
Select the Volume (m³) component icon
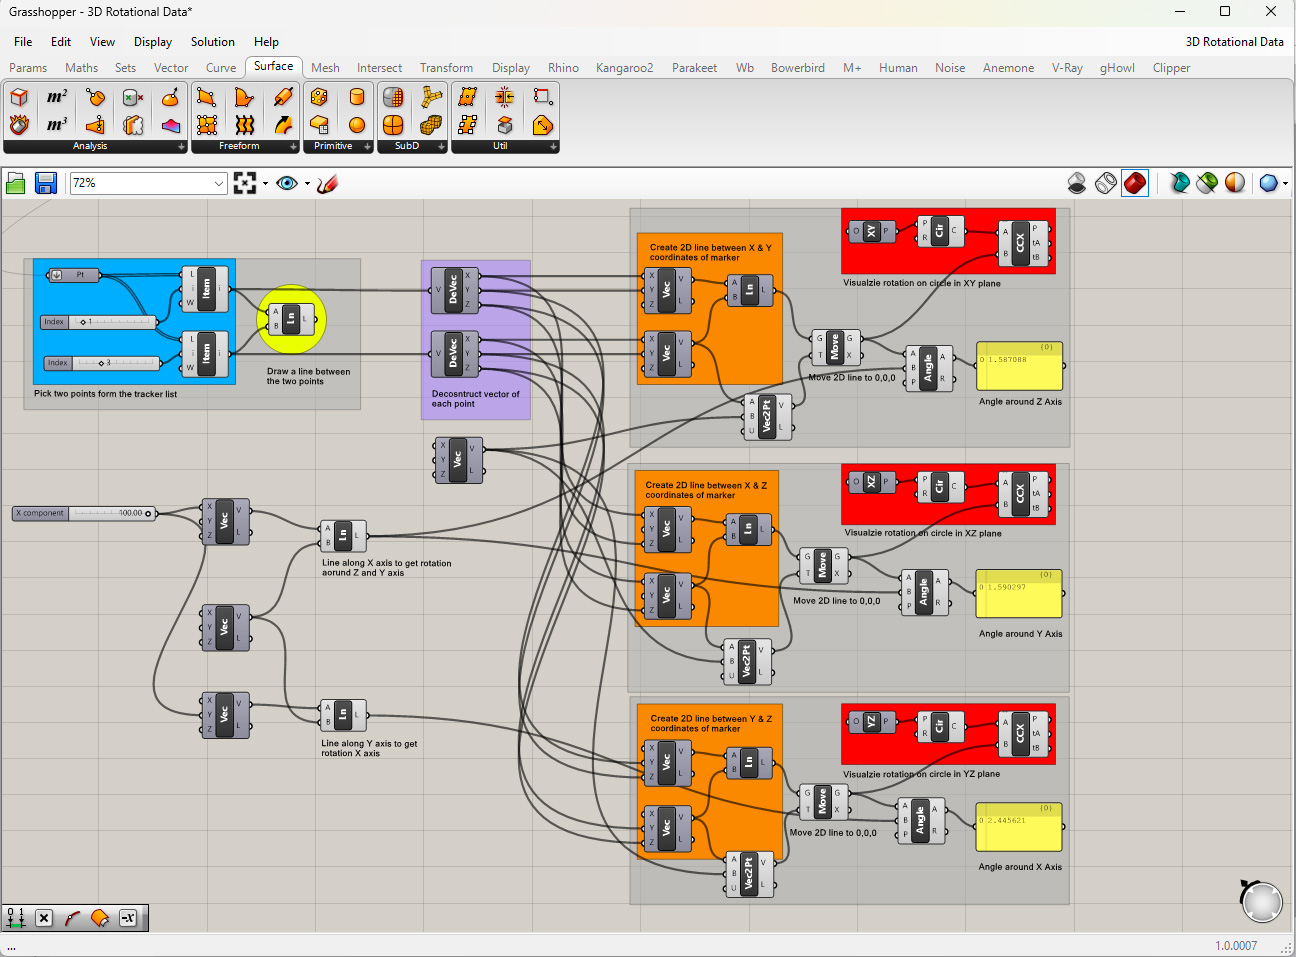57,125
